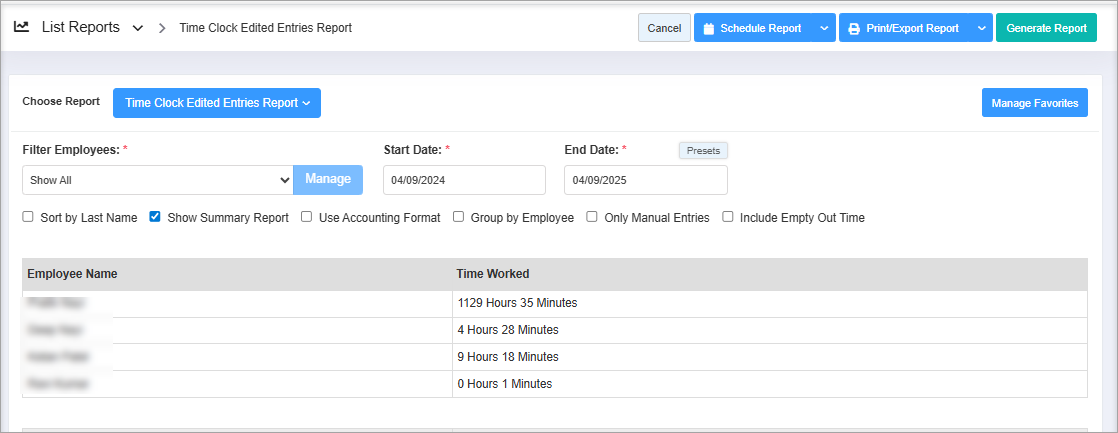Click the Generate Report button
Viewport: 1118px width, 433px height.
1046,28
